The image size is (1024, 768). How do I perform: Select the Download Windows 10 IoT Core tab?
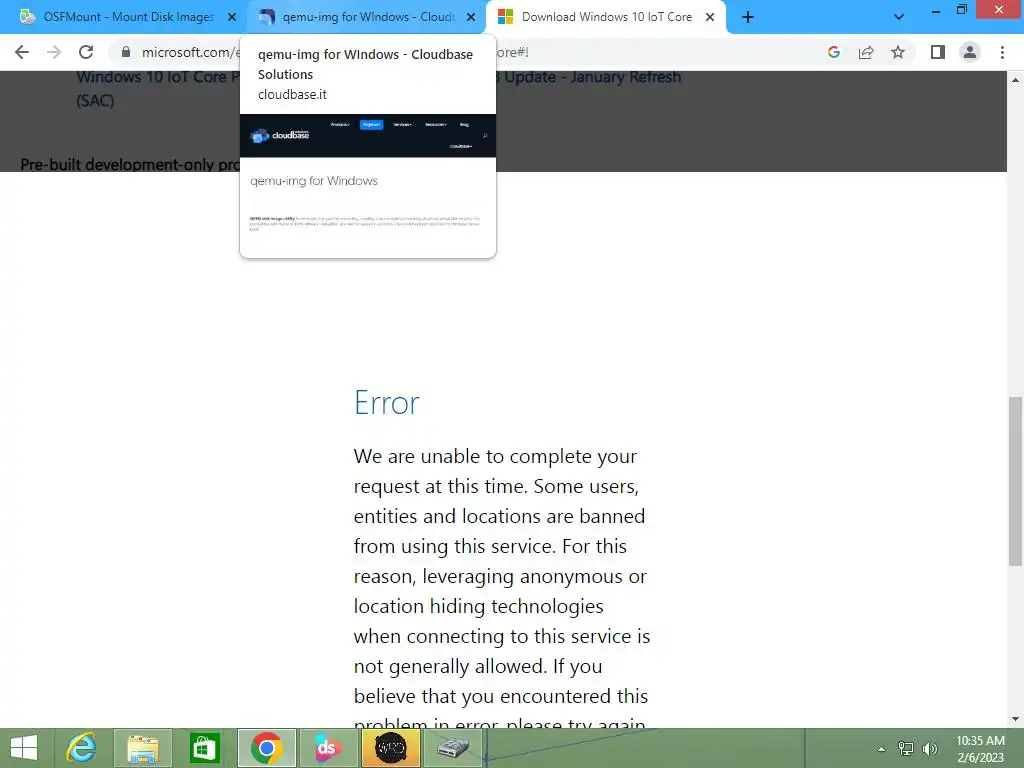(x=604, y=17)
